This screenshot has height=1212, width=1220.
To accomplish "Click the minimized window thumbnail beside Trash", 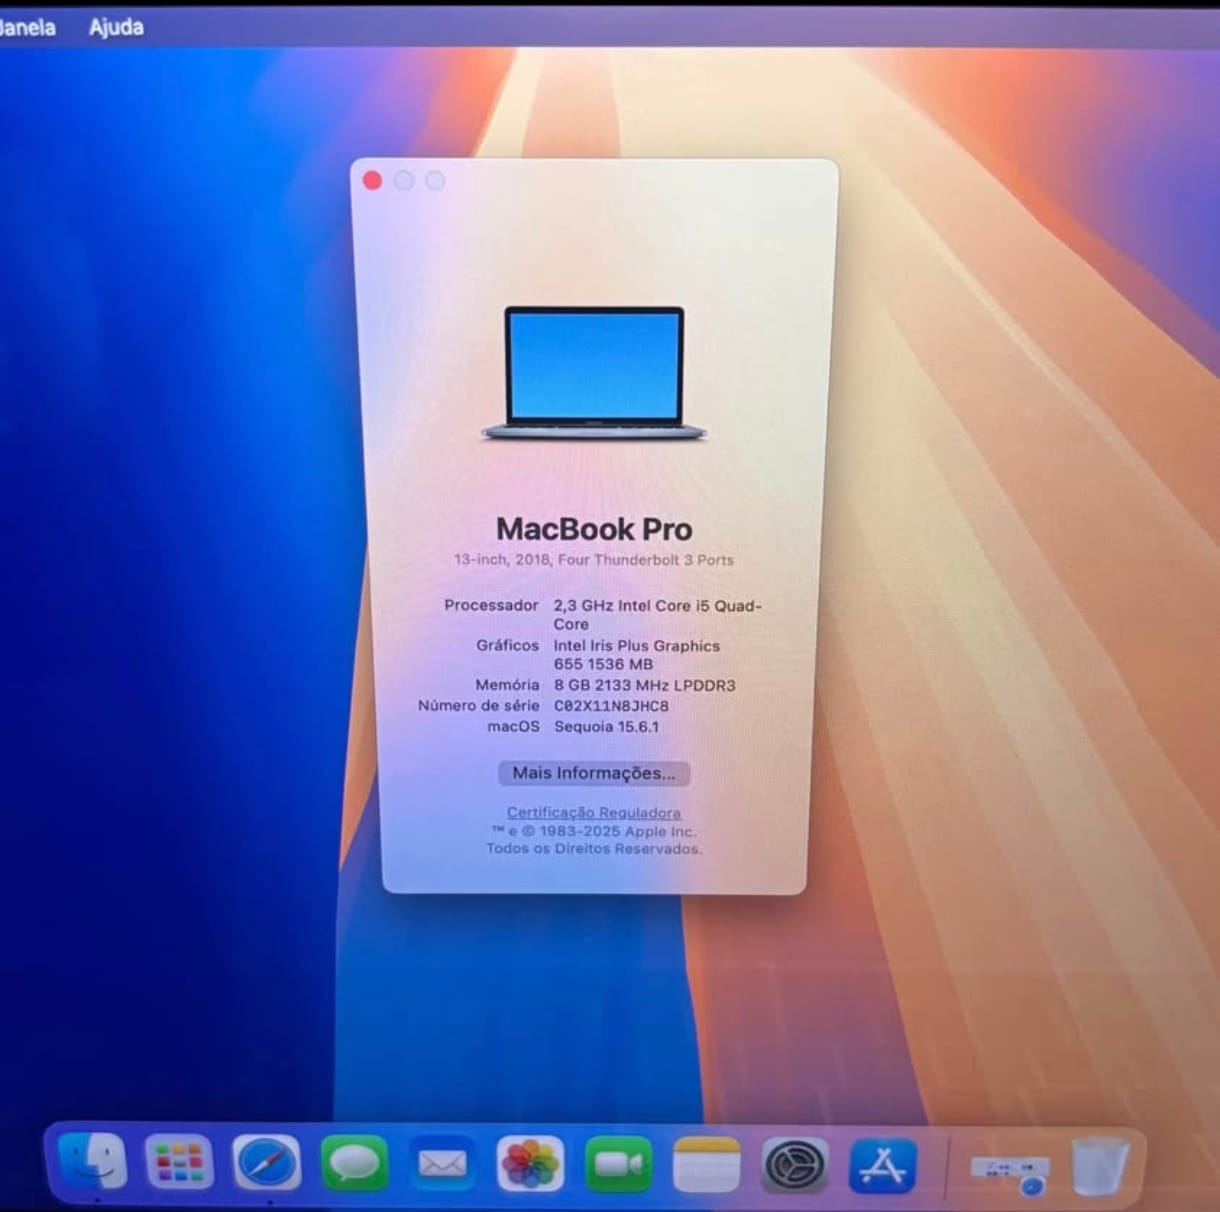I will click(1009, 1170).
